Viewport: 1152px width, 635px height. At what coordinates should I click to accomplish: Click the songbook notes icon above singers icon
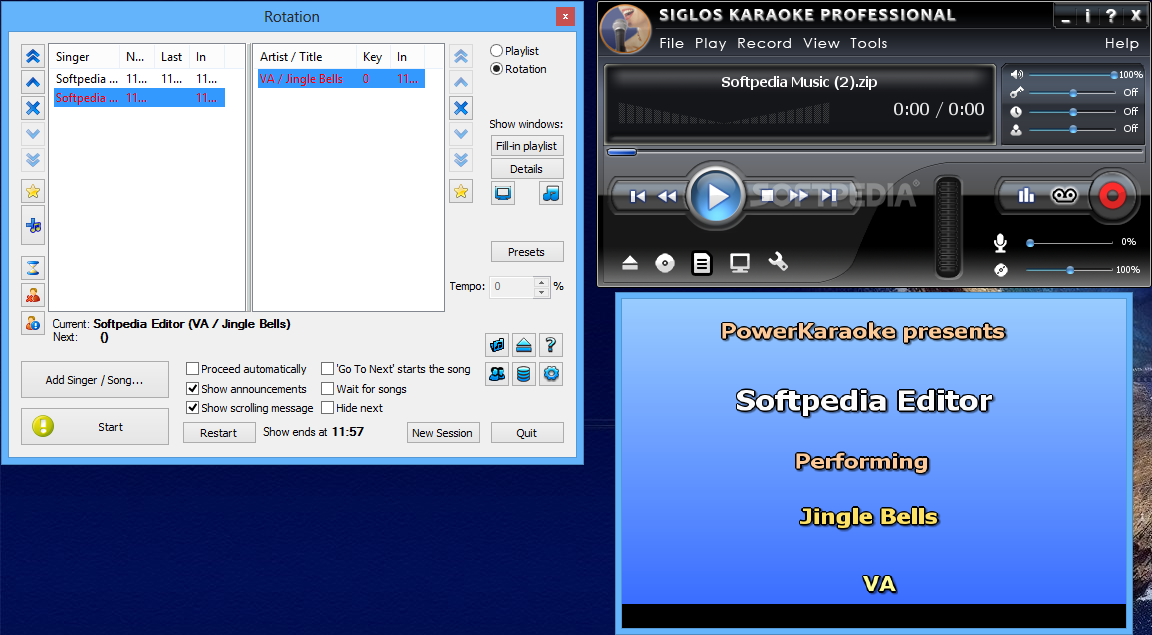[497, 344]
